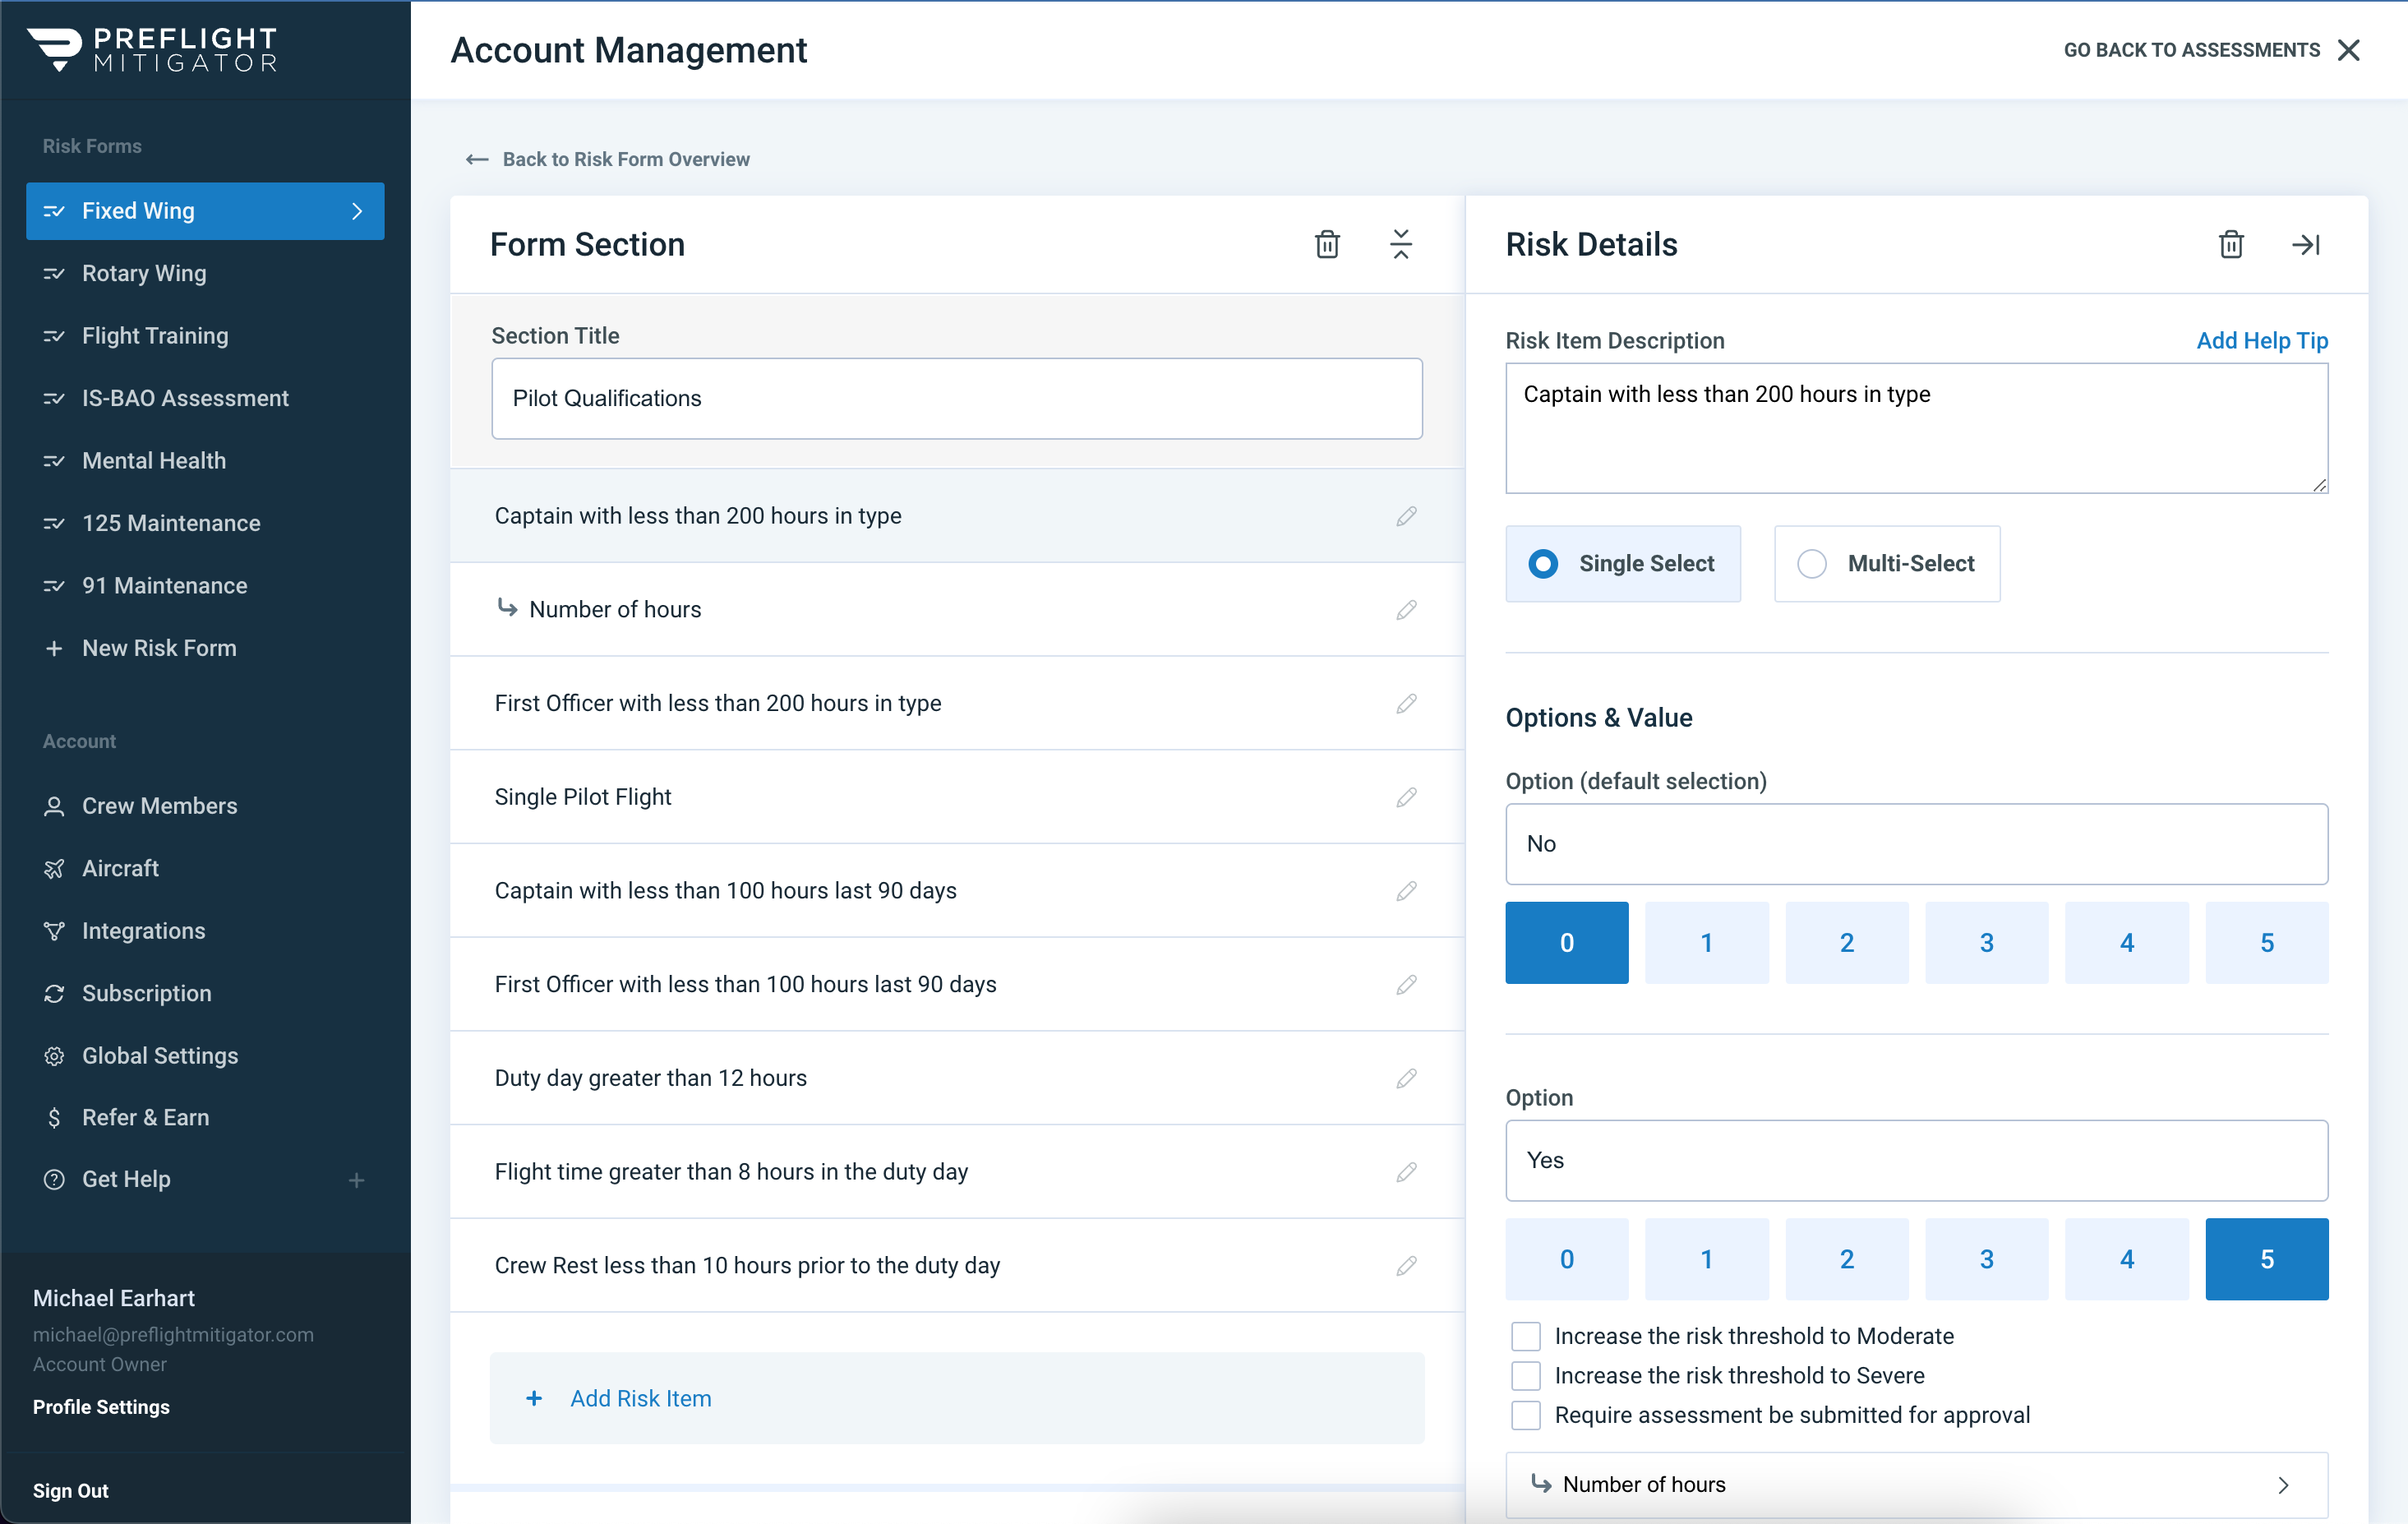
Task: Click the Risk Details trash icon
Action: [x=2230, y=244]
